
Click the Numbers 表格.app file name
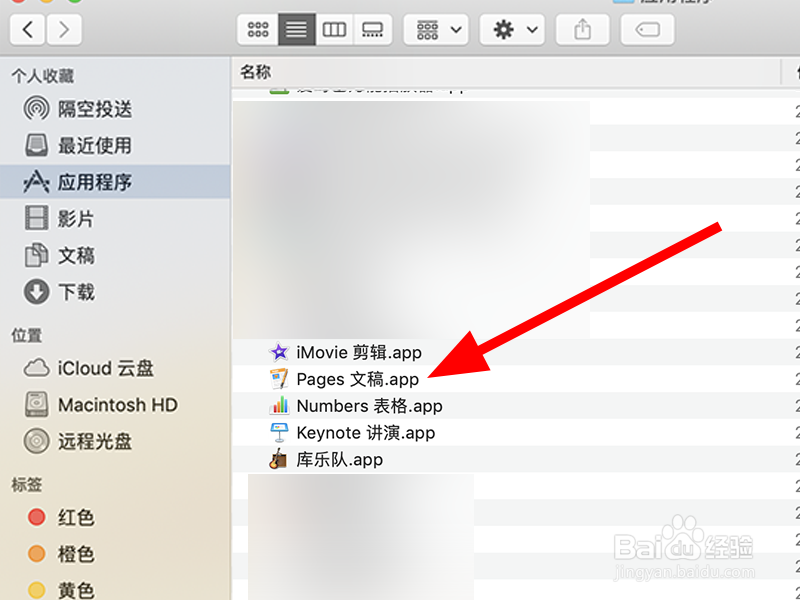click(369, 406)
